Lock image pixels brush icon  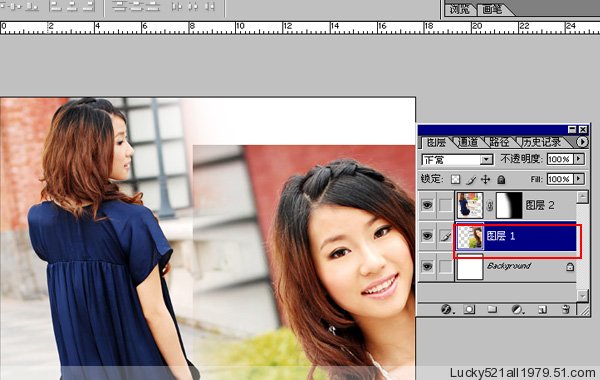pos(471,179)
